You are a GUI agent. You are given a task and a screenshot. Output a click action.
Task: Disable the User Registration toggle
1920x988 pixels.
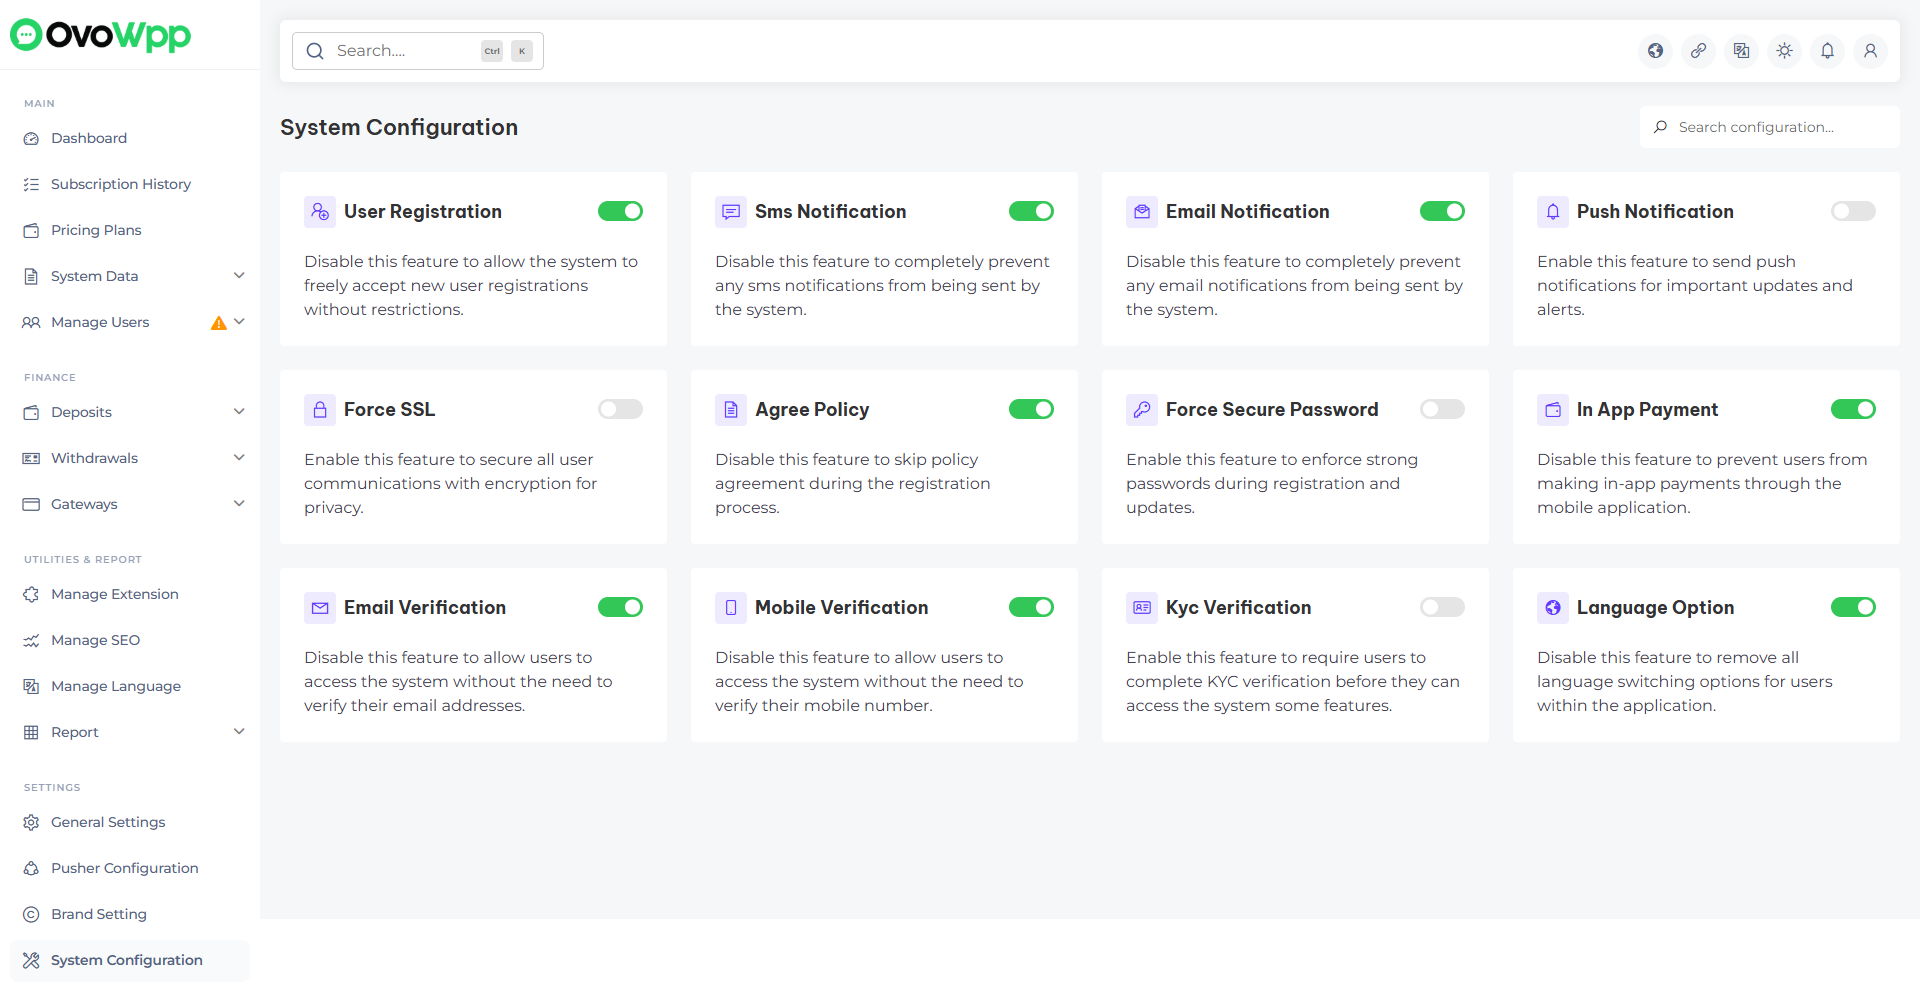click(620, 211)
